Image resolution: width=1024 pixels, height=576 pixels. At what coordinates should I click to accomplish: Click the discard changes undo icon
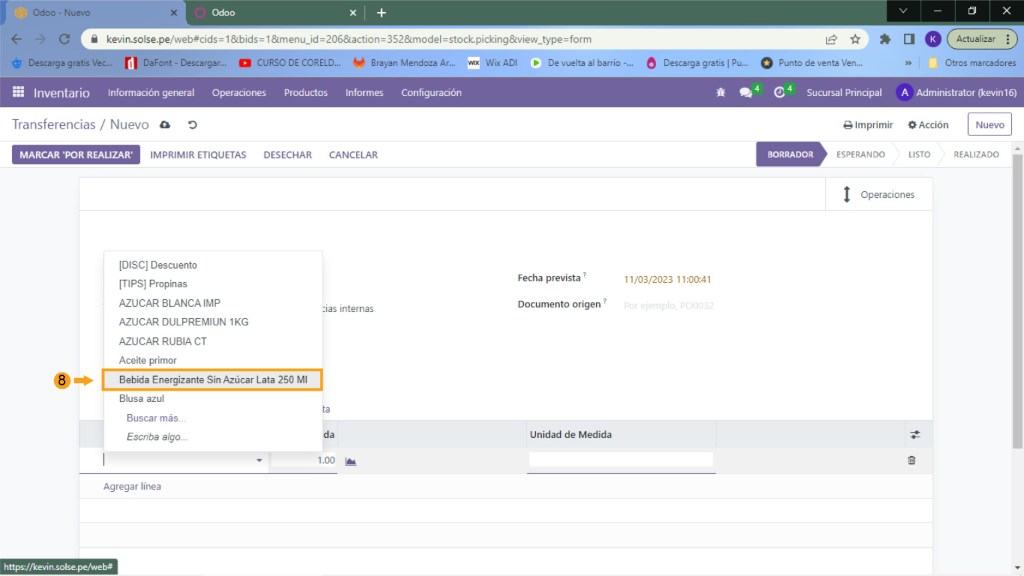(192, 125)
